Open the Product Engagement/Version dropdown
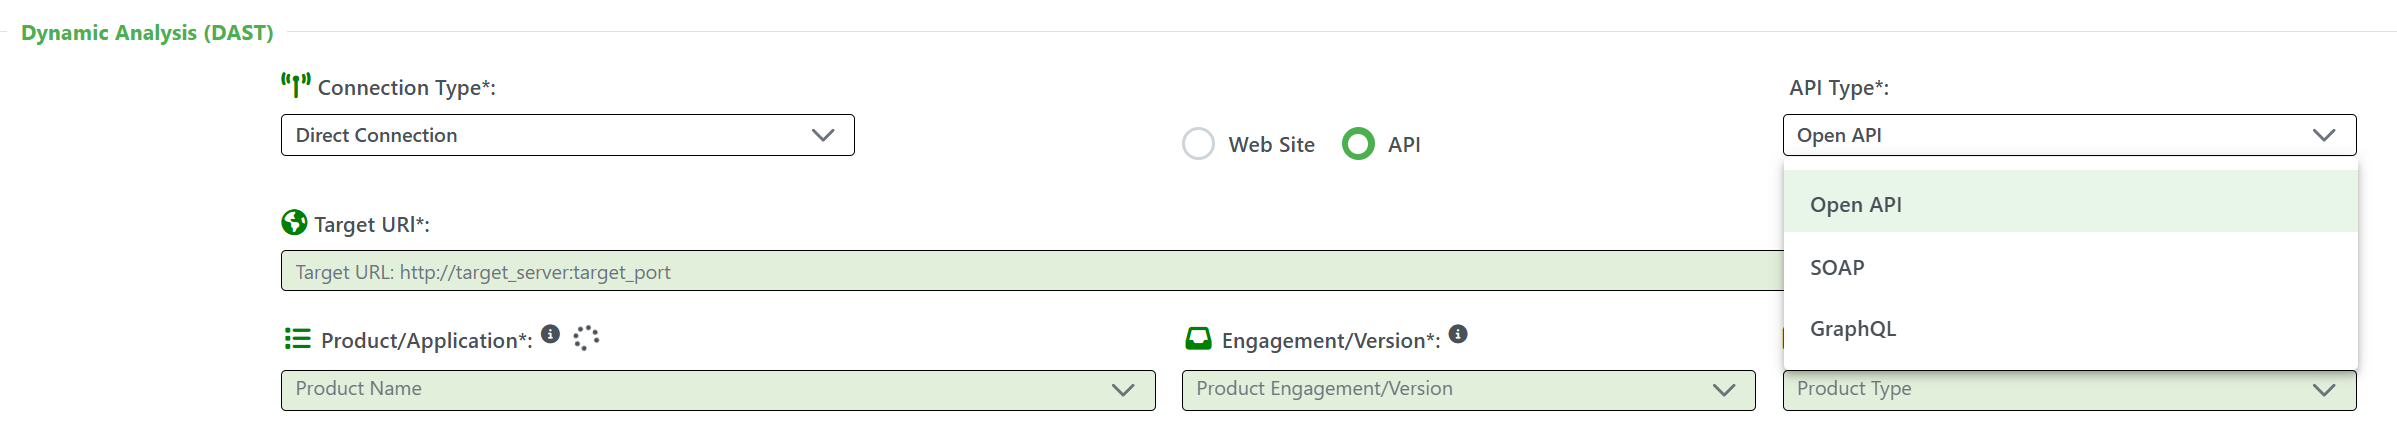This screenshot has height=425, width=2397. (x=1467, y=390)
